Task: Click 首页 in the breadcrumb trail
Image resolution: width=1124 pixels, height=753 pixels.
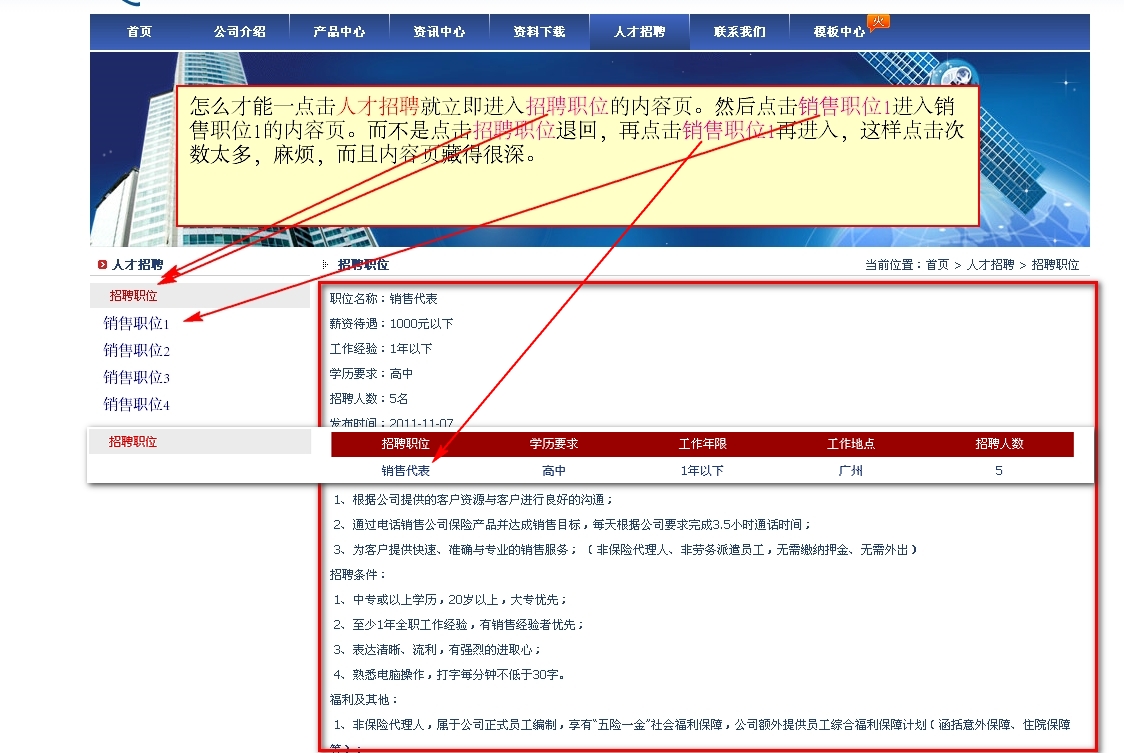Action: 937,265
